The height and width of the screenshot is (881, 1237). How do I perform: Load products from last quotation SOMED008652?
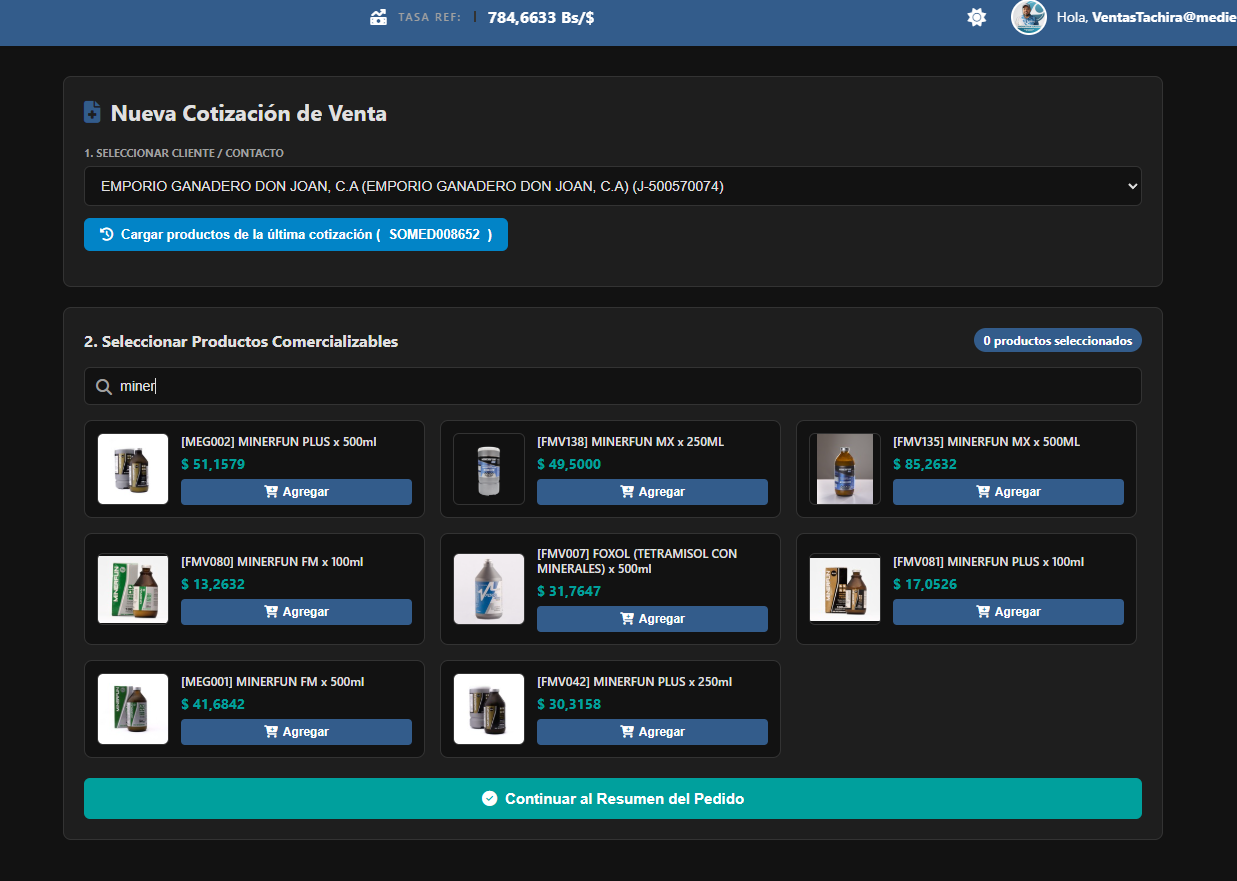coord(296,234)
